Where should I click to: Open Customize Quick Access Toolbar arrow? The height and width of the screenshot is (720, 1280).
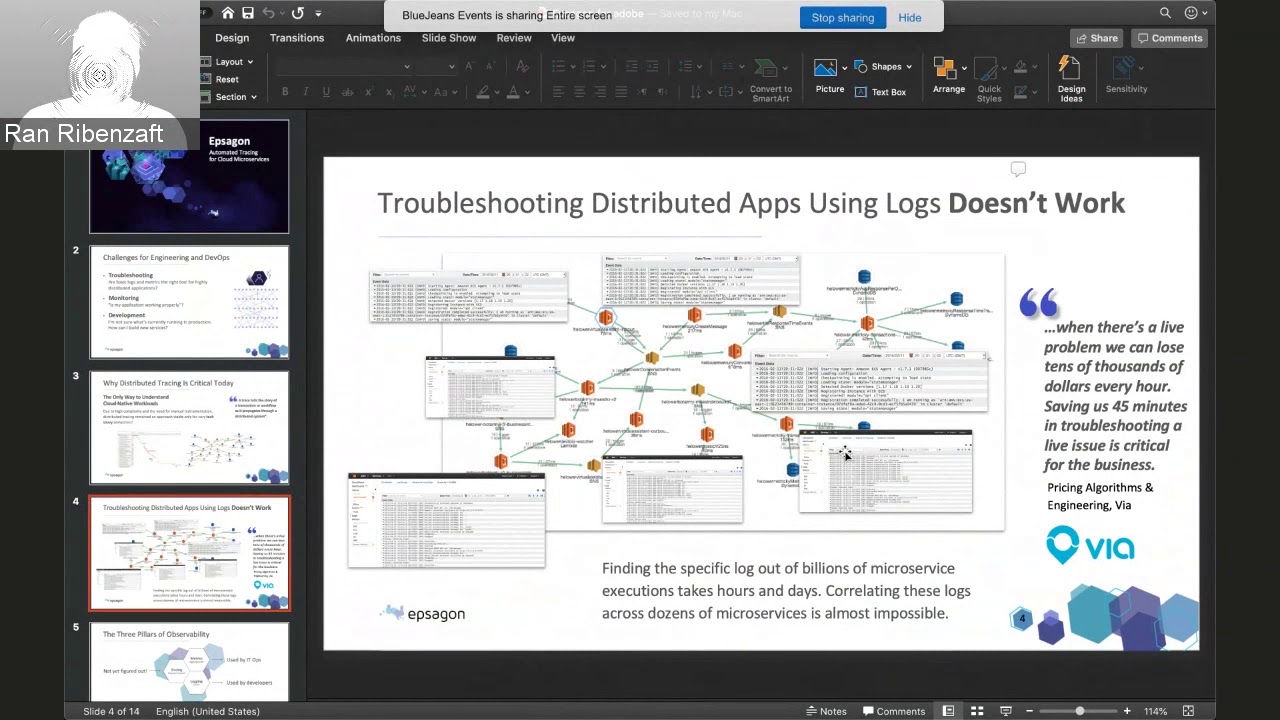coord(319,13)
